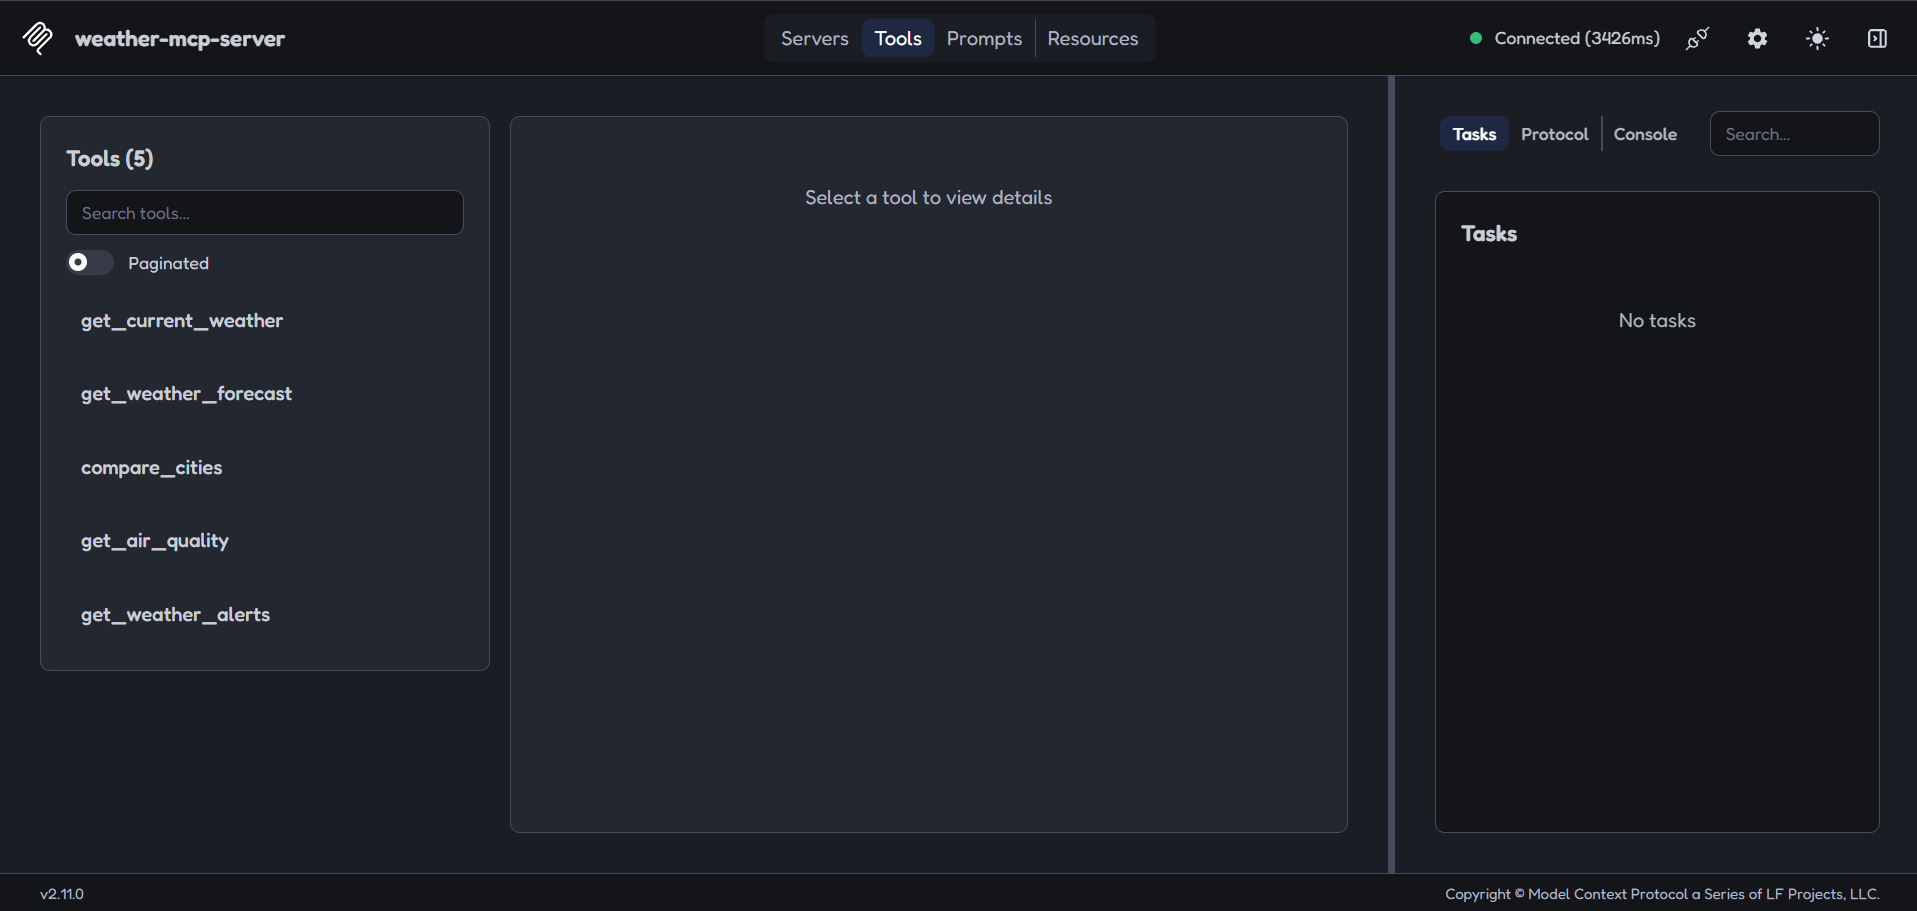1917x911 pixels.
Task: Select the get_weather_forecast tool
Action: coord(265,394)
